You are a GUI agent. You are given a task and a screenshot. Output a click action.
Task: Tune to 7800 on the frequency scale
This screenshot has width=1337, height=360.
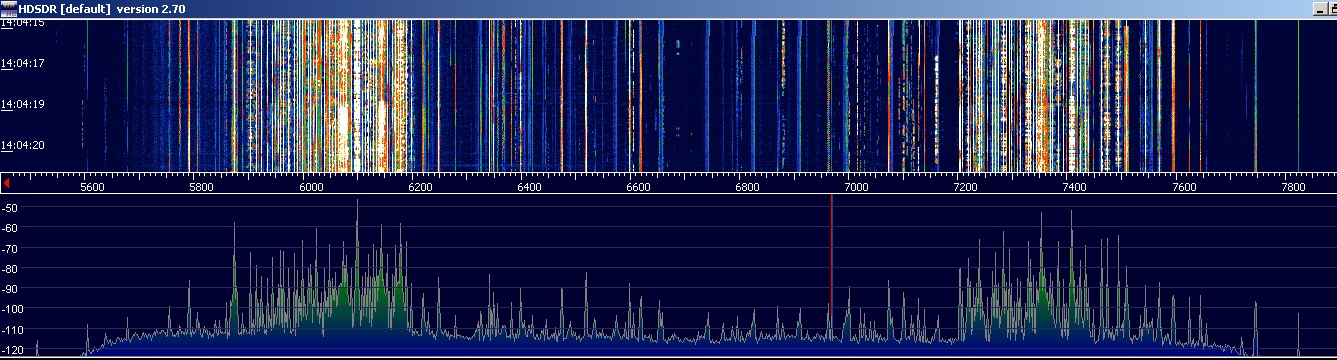[1292, 187]
